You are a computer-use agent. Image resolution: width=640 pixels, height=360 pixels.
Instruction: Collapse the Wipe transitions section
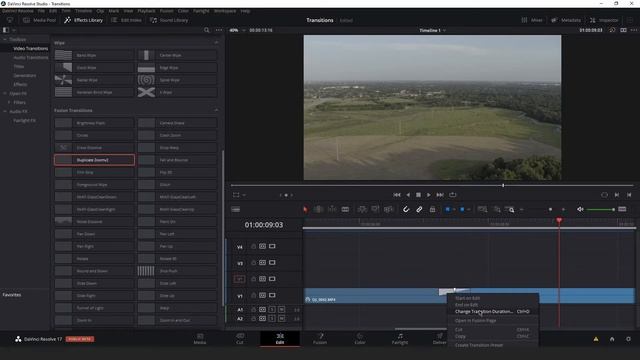coord(216,42)
